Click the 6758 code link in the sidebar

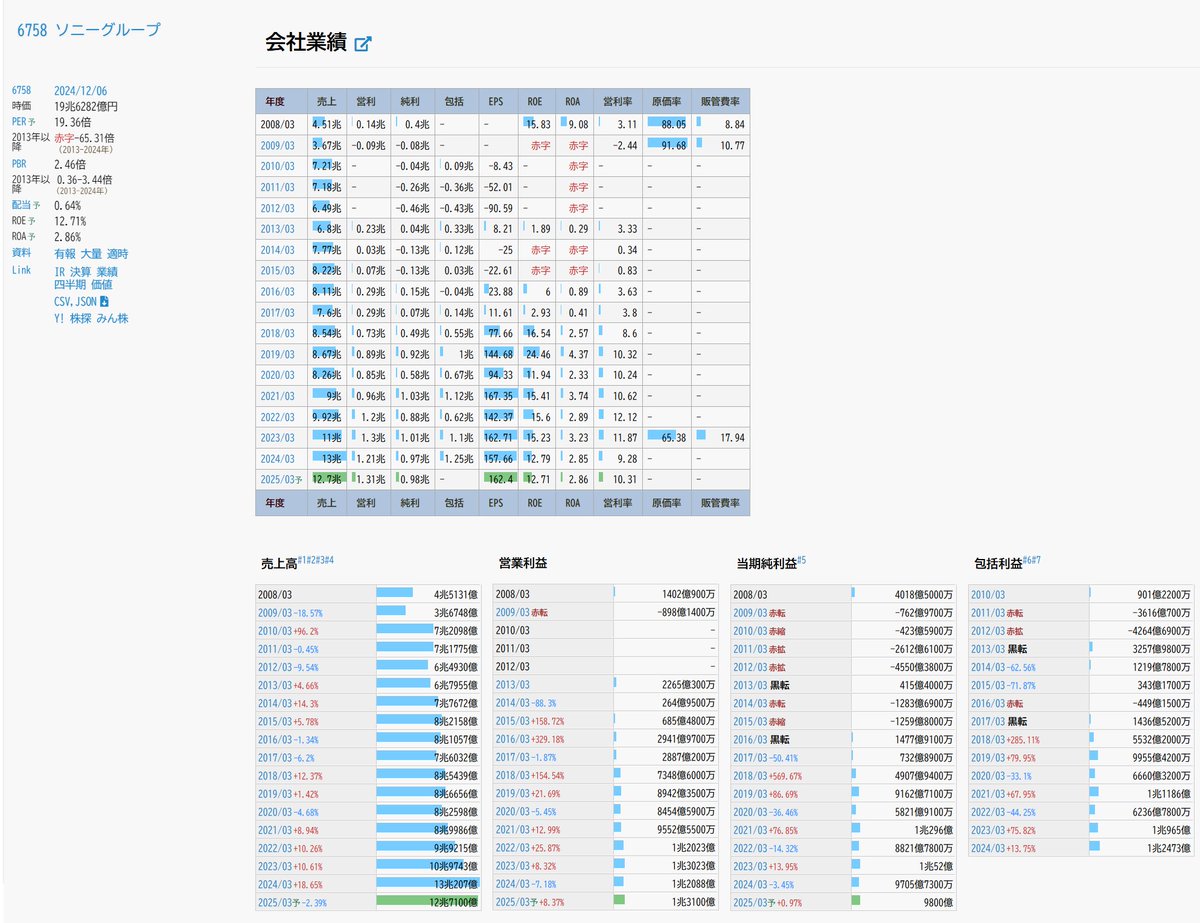tap(22, 91)
